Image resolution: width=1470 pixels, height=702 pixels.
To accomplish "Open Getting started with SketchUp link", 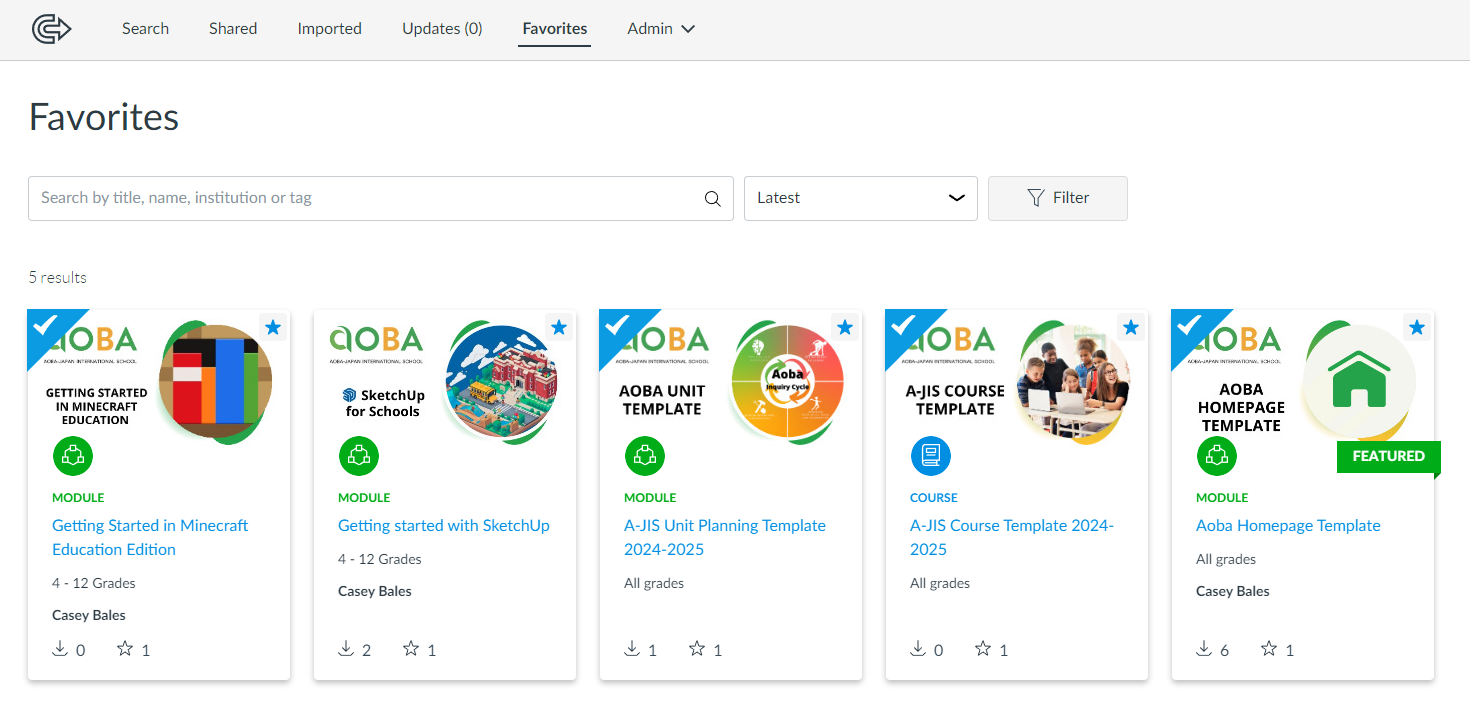I will [x=443, y=525].
